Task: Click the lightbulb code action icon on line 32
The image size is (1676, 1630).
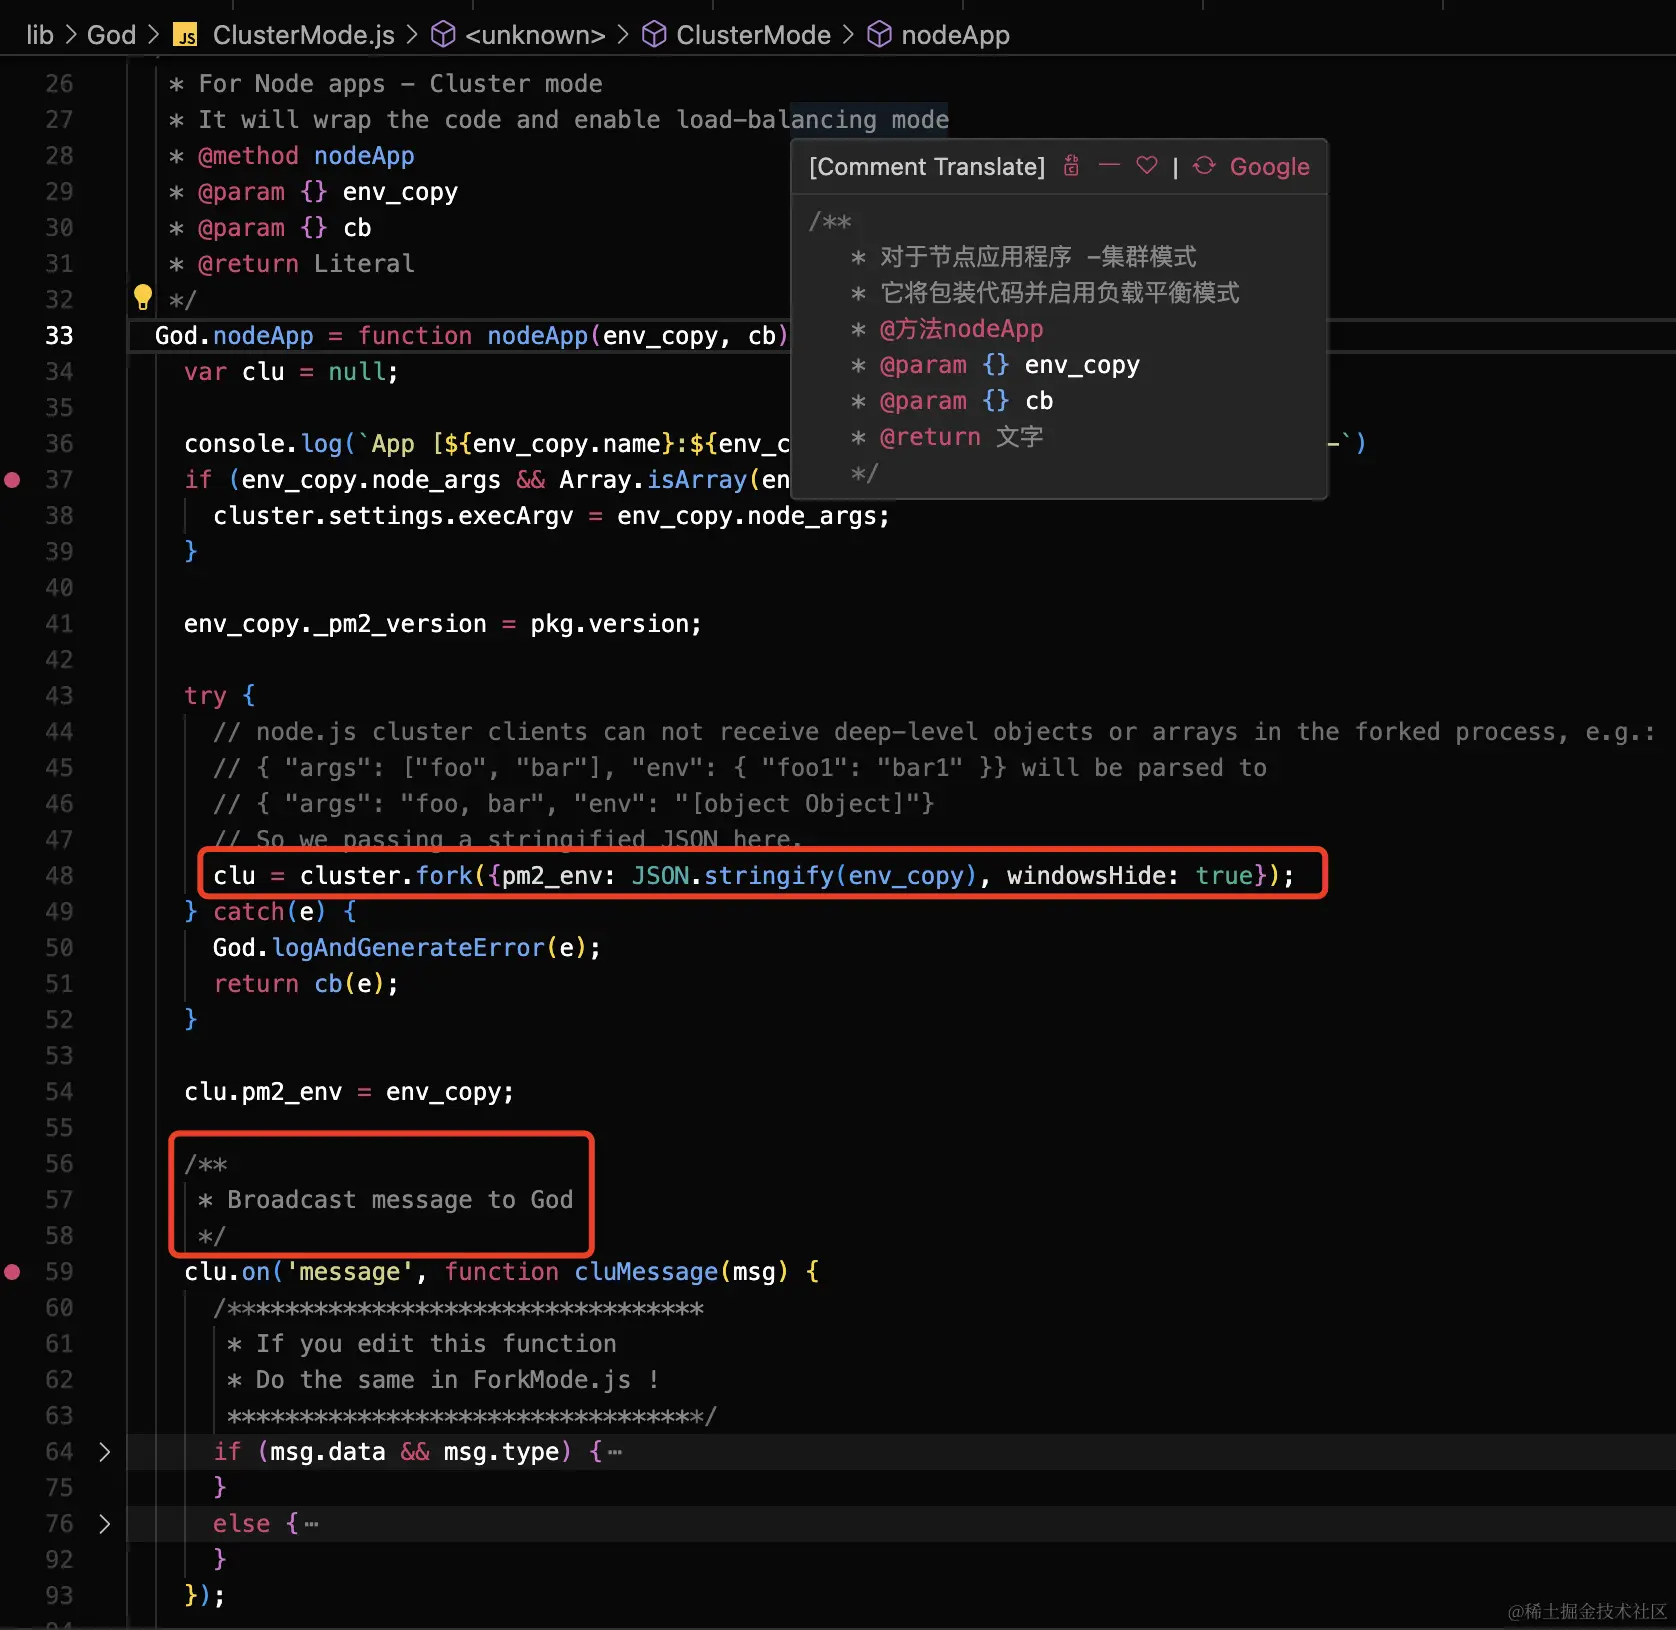Action: pyautogui.click(x=143, y=297)
